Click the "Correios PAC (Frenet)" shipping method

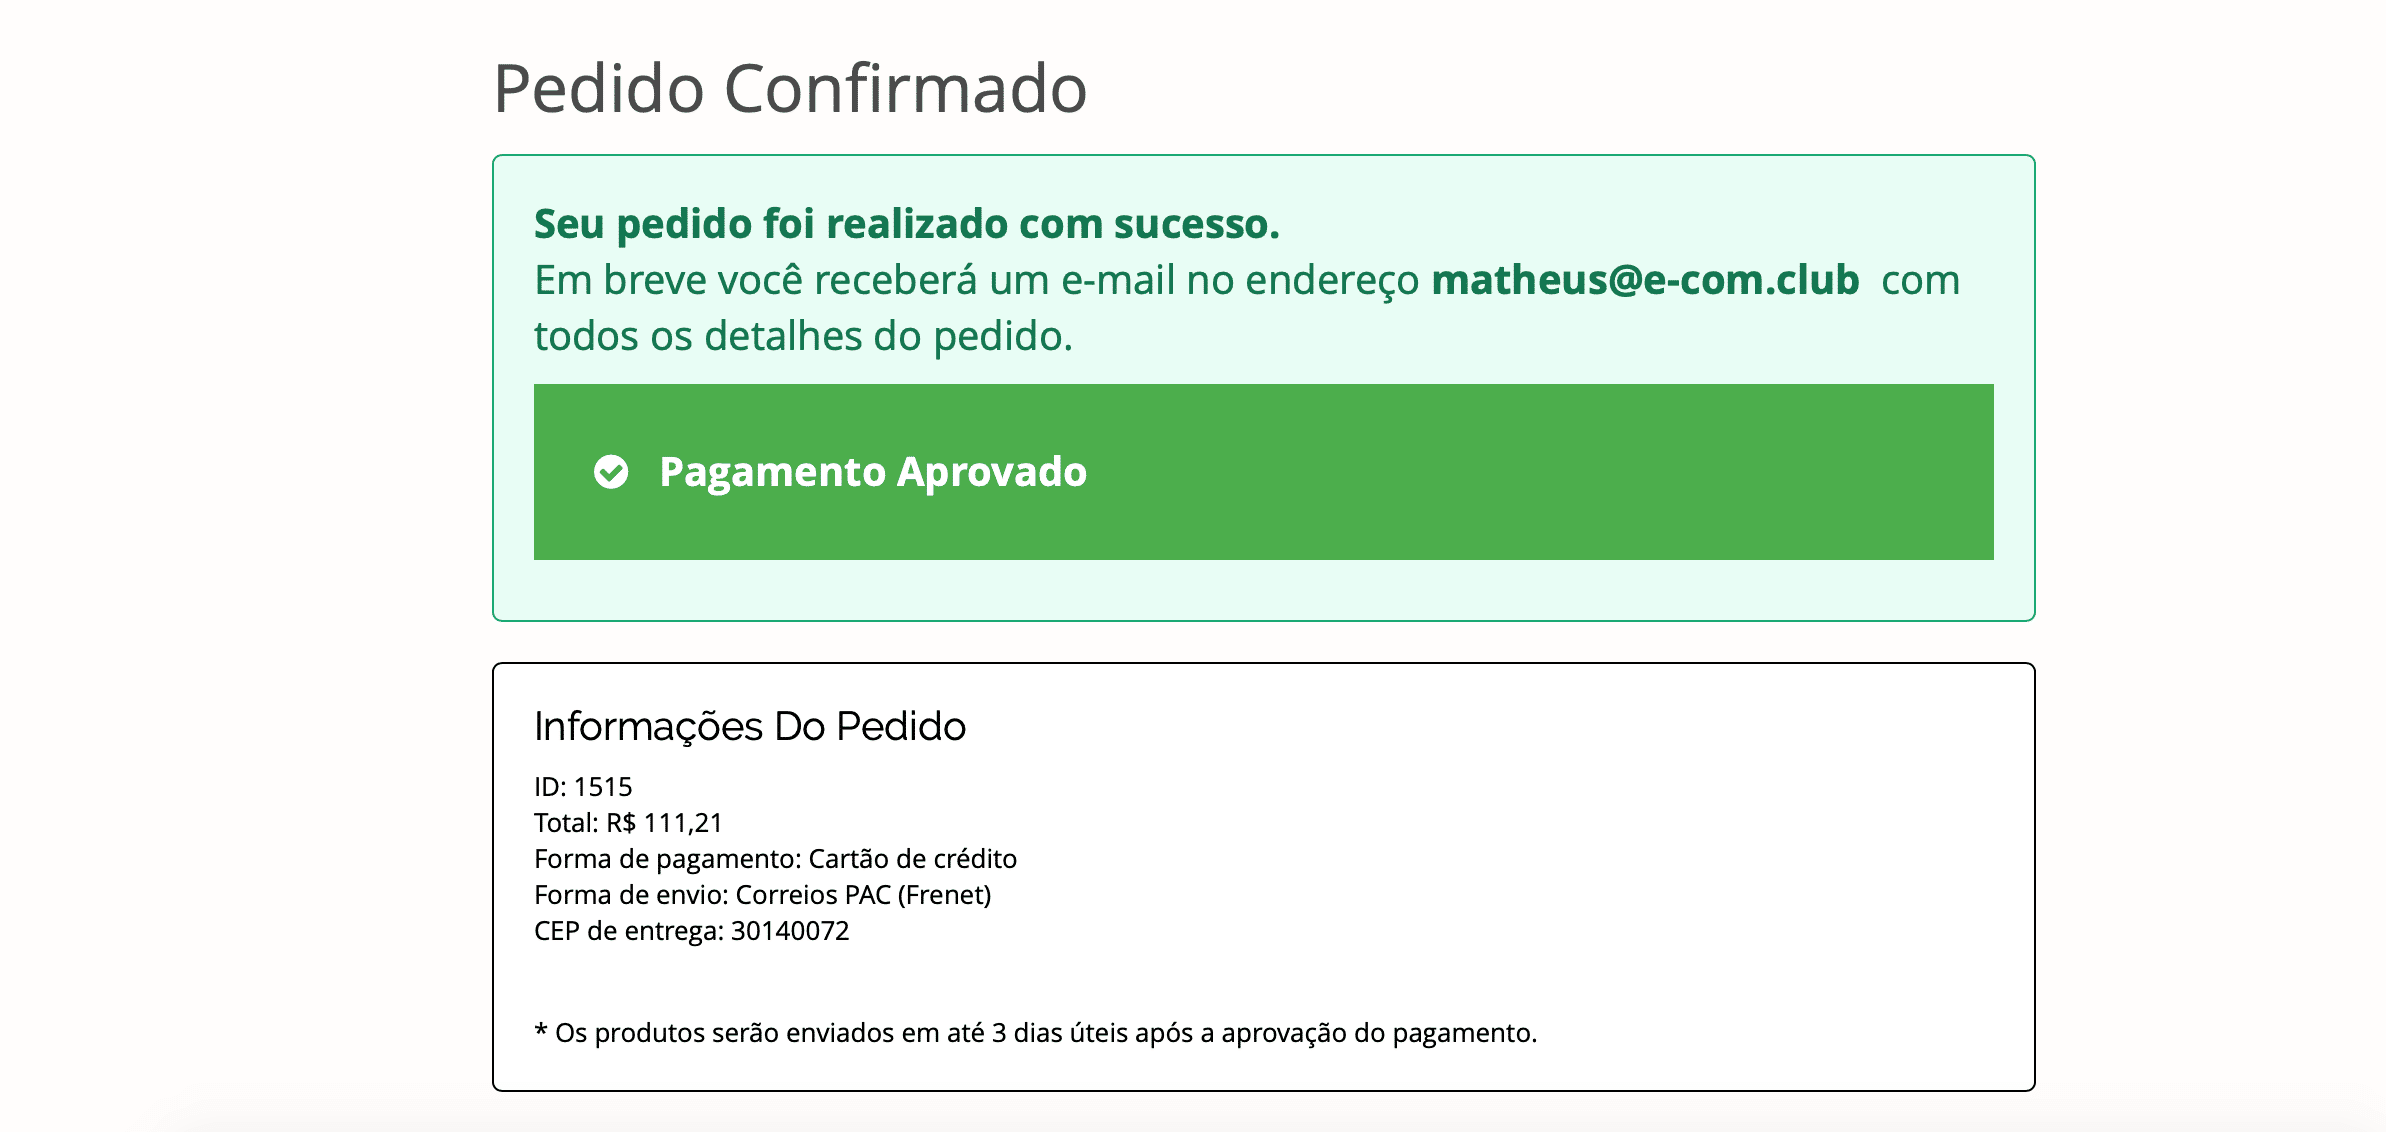863,895
